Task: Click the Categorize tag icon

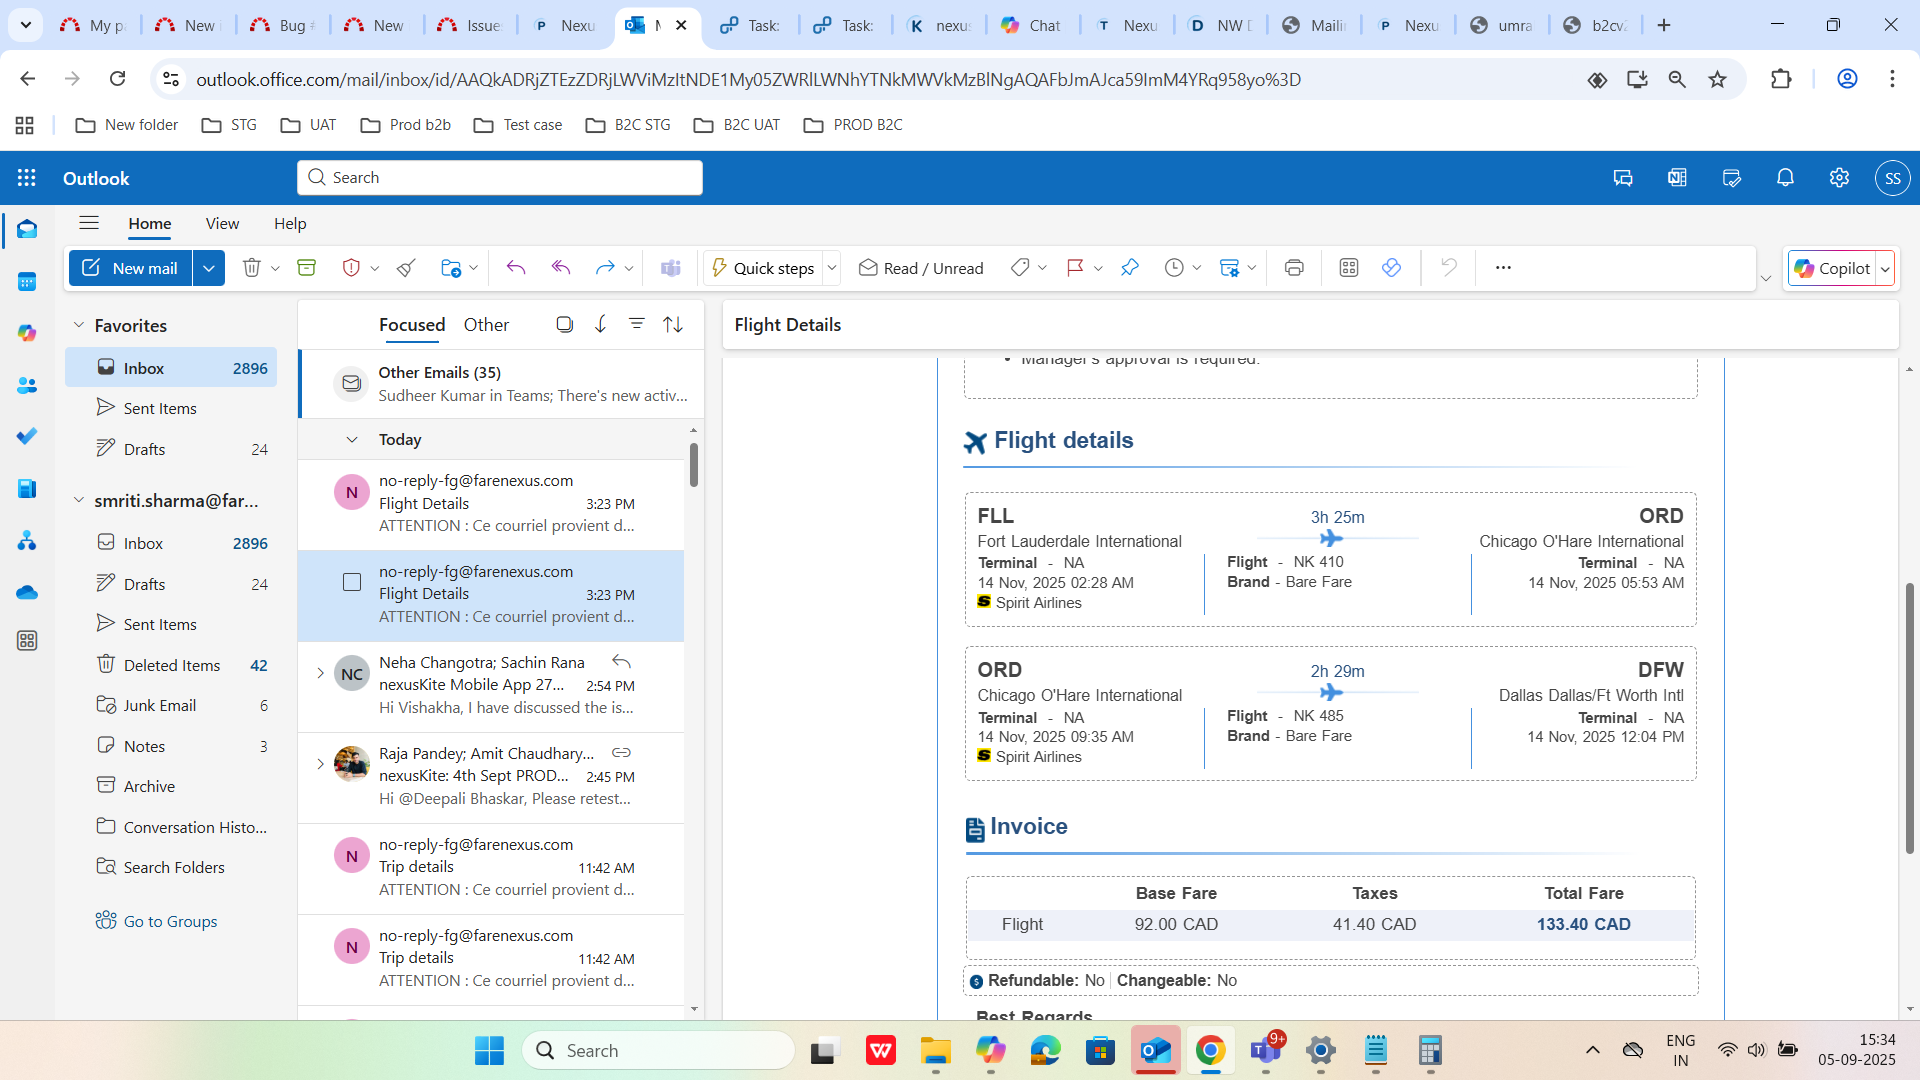Action: click(x=1020, y=268)
